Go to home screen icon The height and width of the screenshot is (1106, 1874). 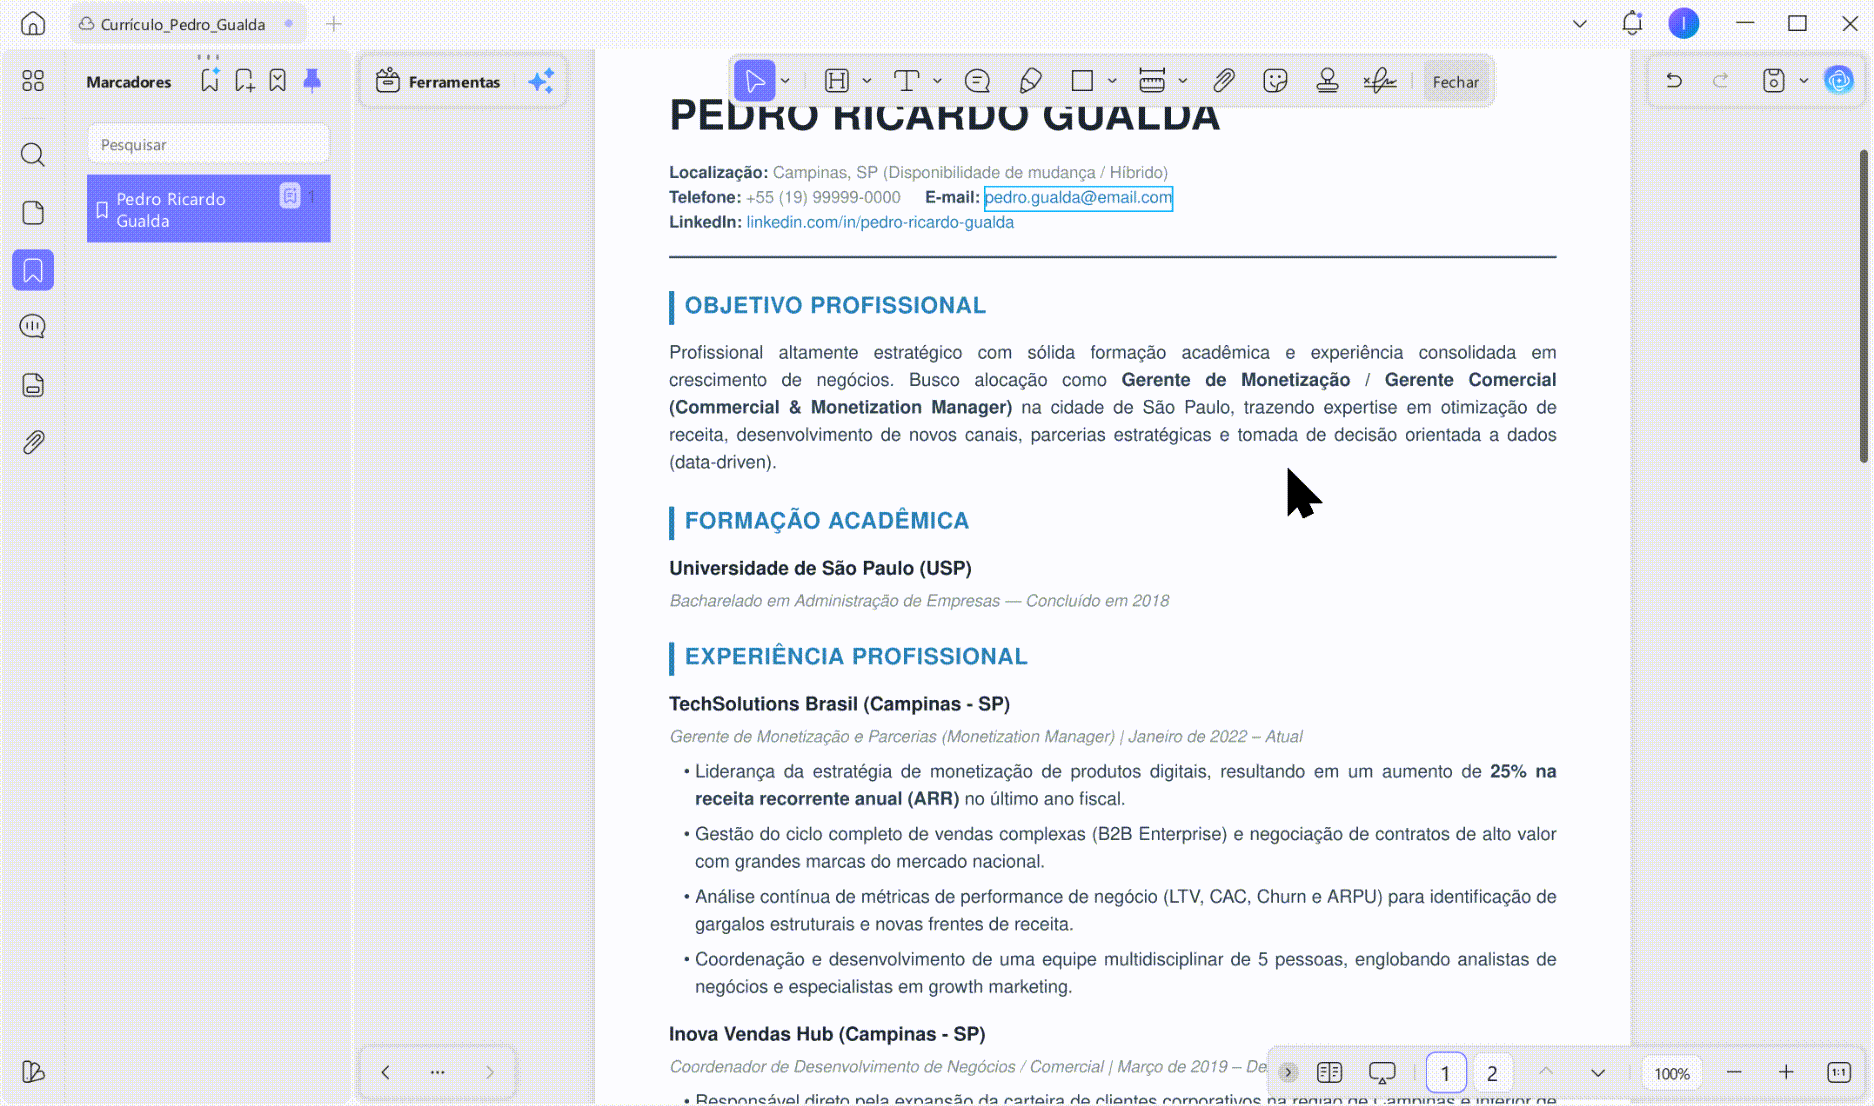point(33,24)
